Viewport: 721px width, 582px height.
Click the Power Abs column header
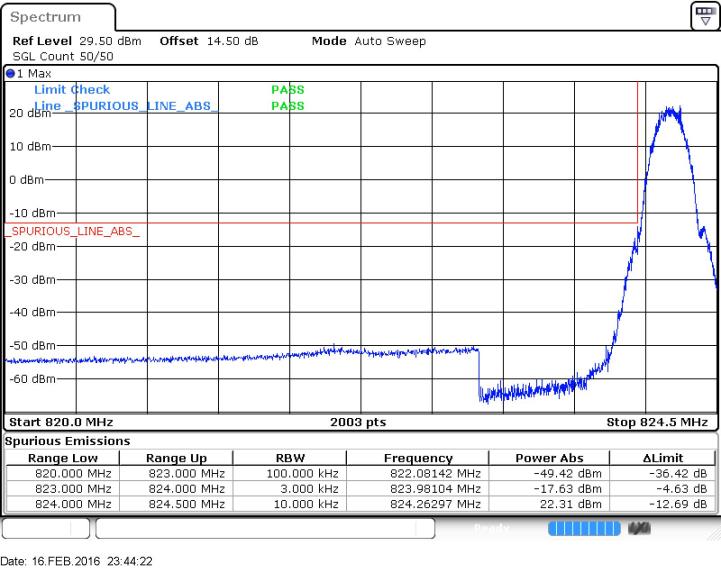549,458
